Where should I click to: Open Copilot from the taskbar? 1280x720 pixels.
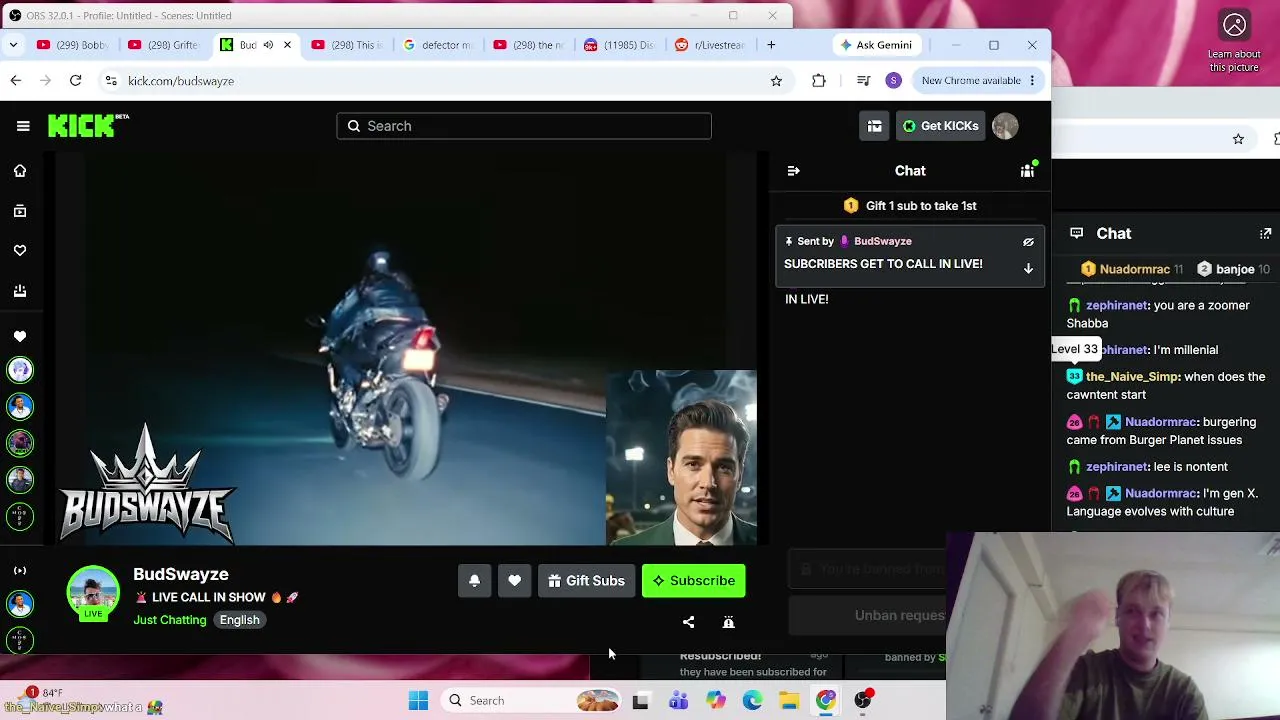(x=715, y=701)
